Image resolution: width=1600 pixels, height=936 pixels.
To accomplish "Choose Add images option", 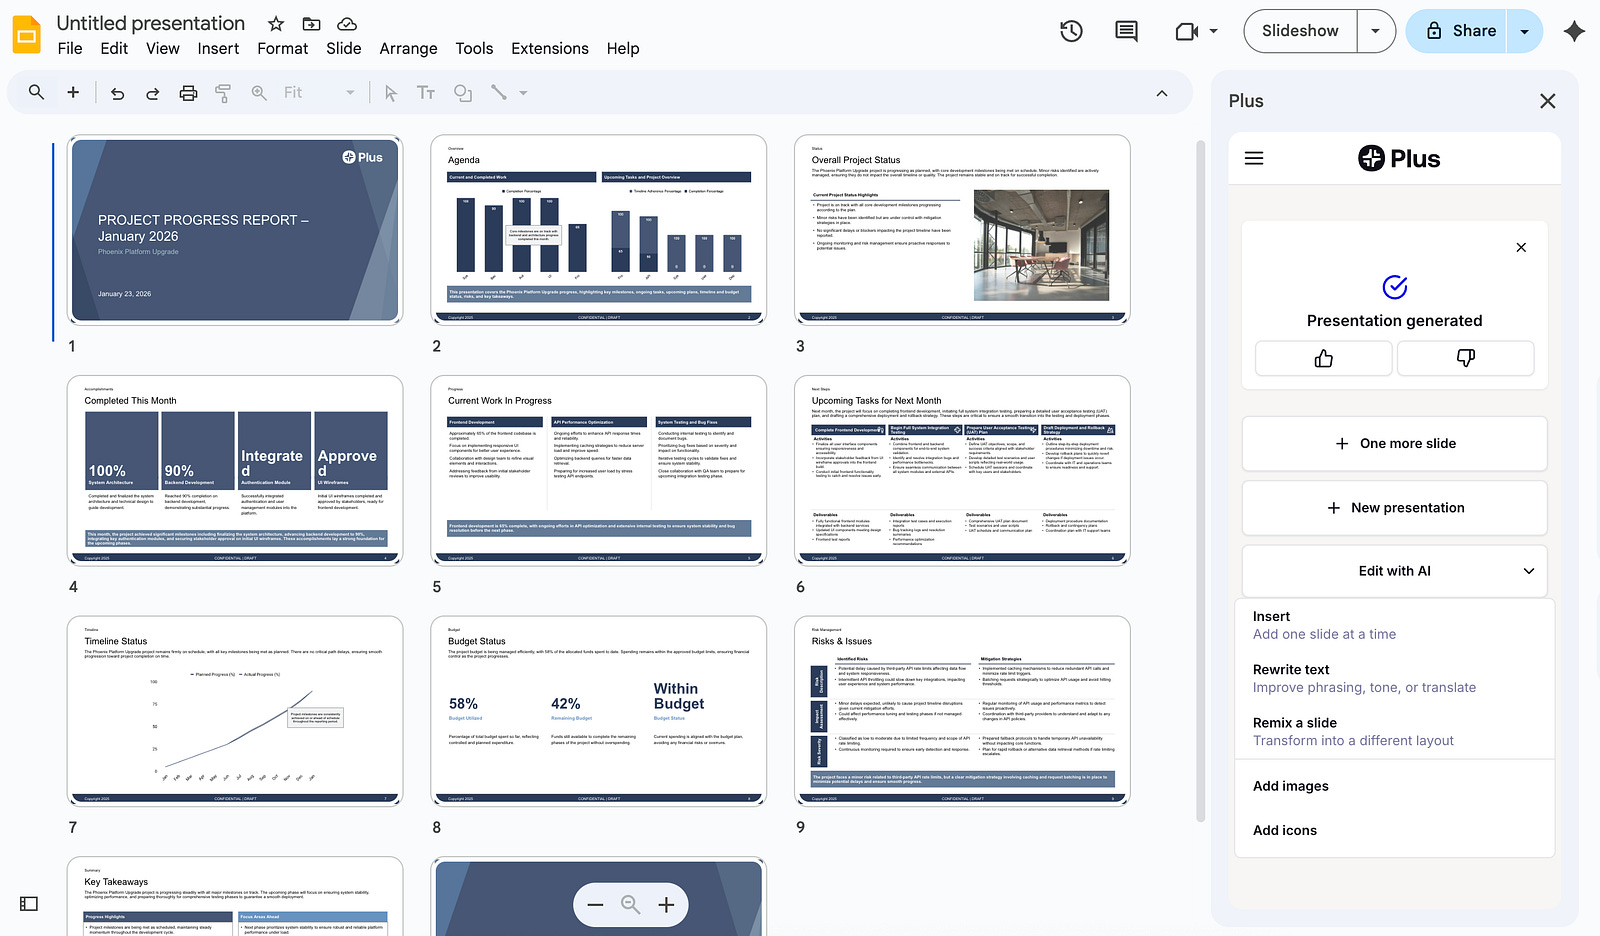I will click(1394, 786).
